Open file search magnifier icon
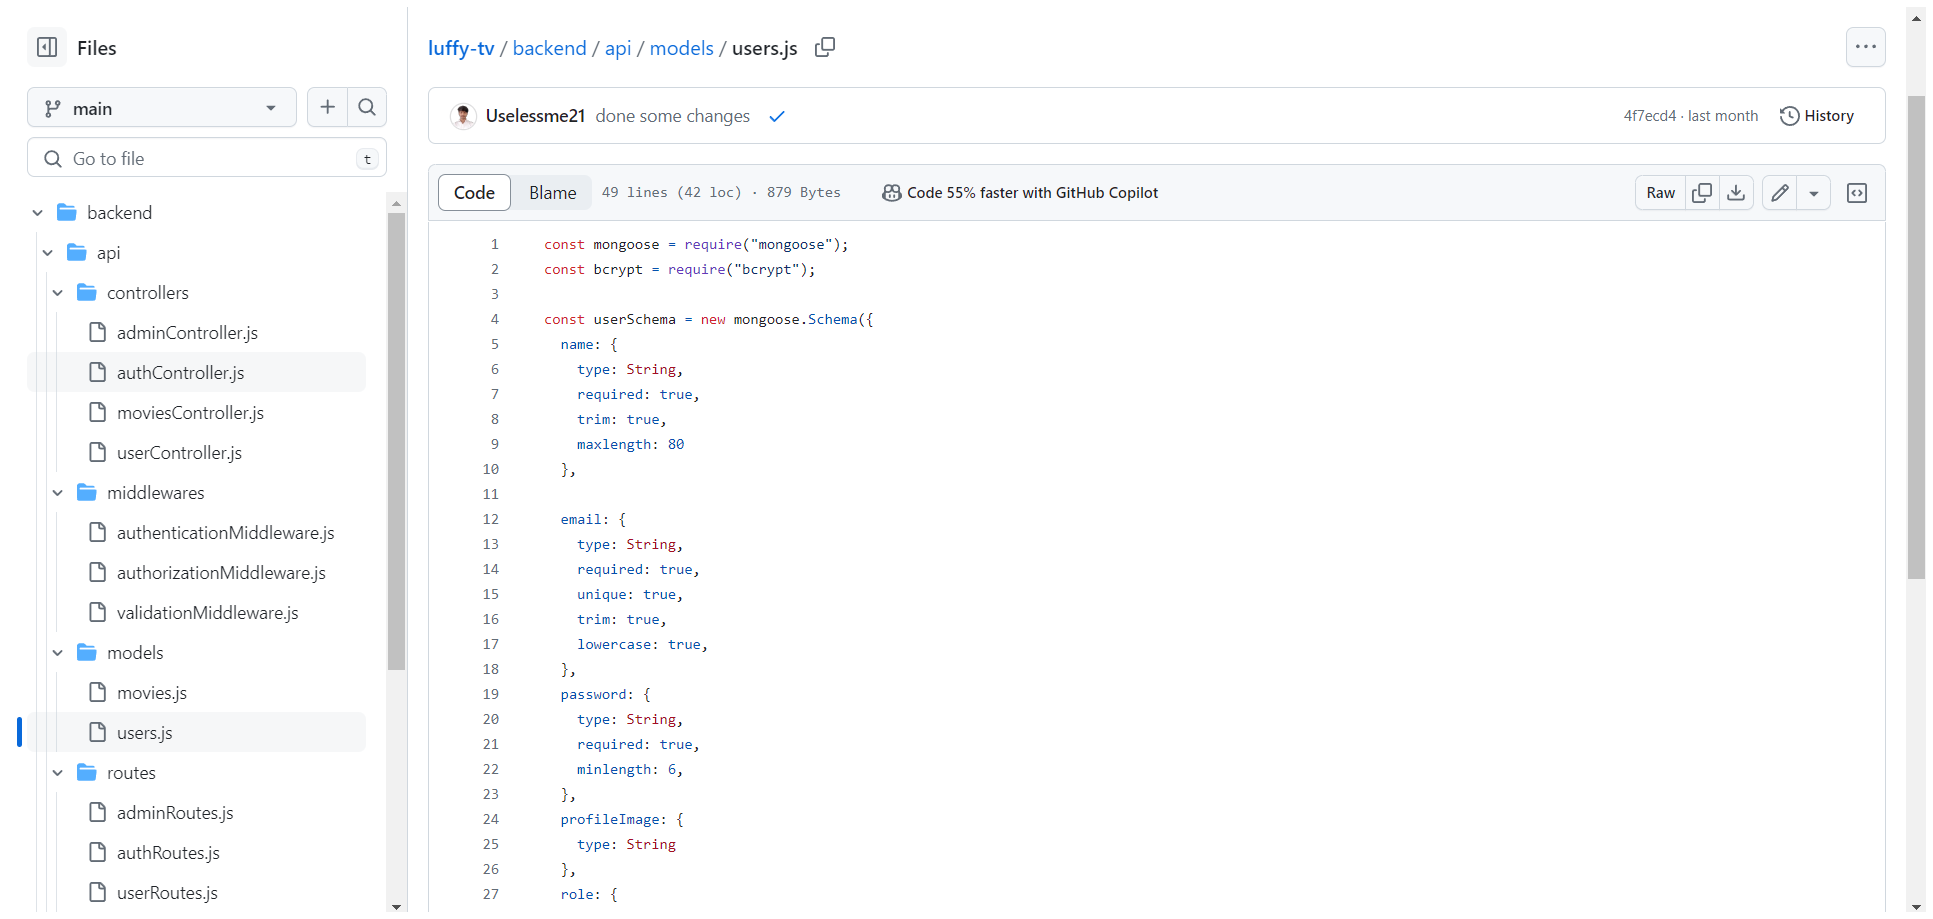 [x=367, y=107]
